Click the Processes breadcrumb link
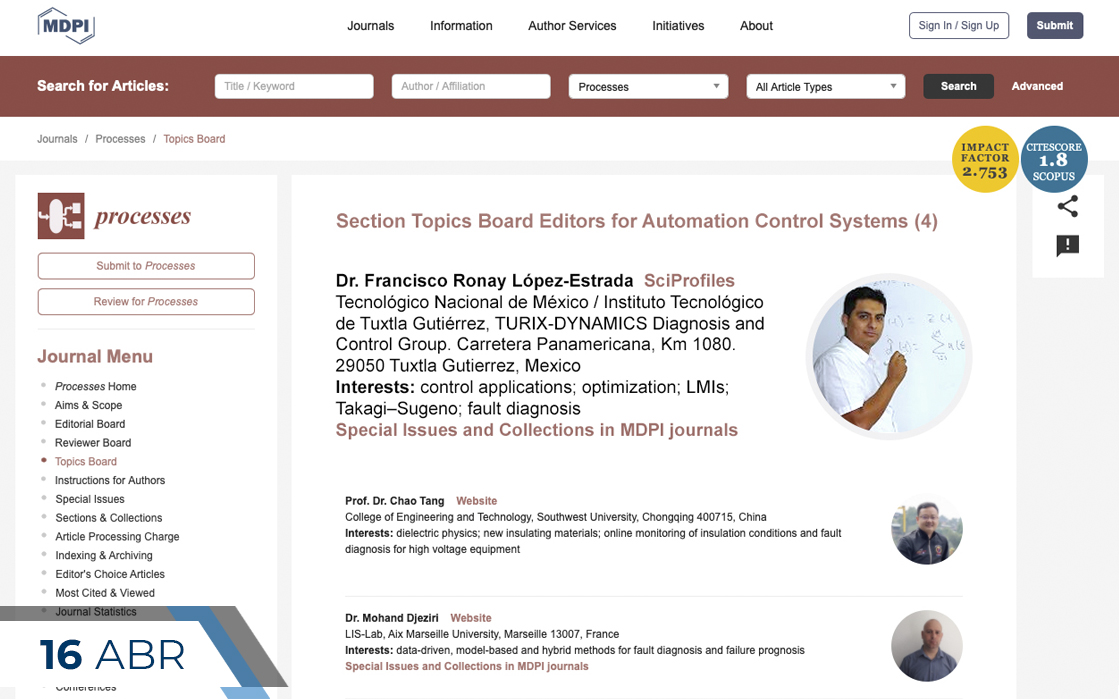The height and width of the screenshot is (699, 1119). [120, 139]
